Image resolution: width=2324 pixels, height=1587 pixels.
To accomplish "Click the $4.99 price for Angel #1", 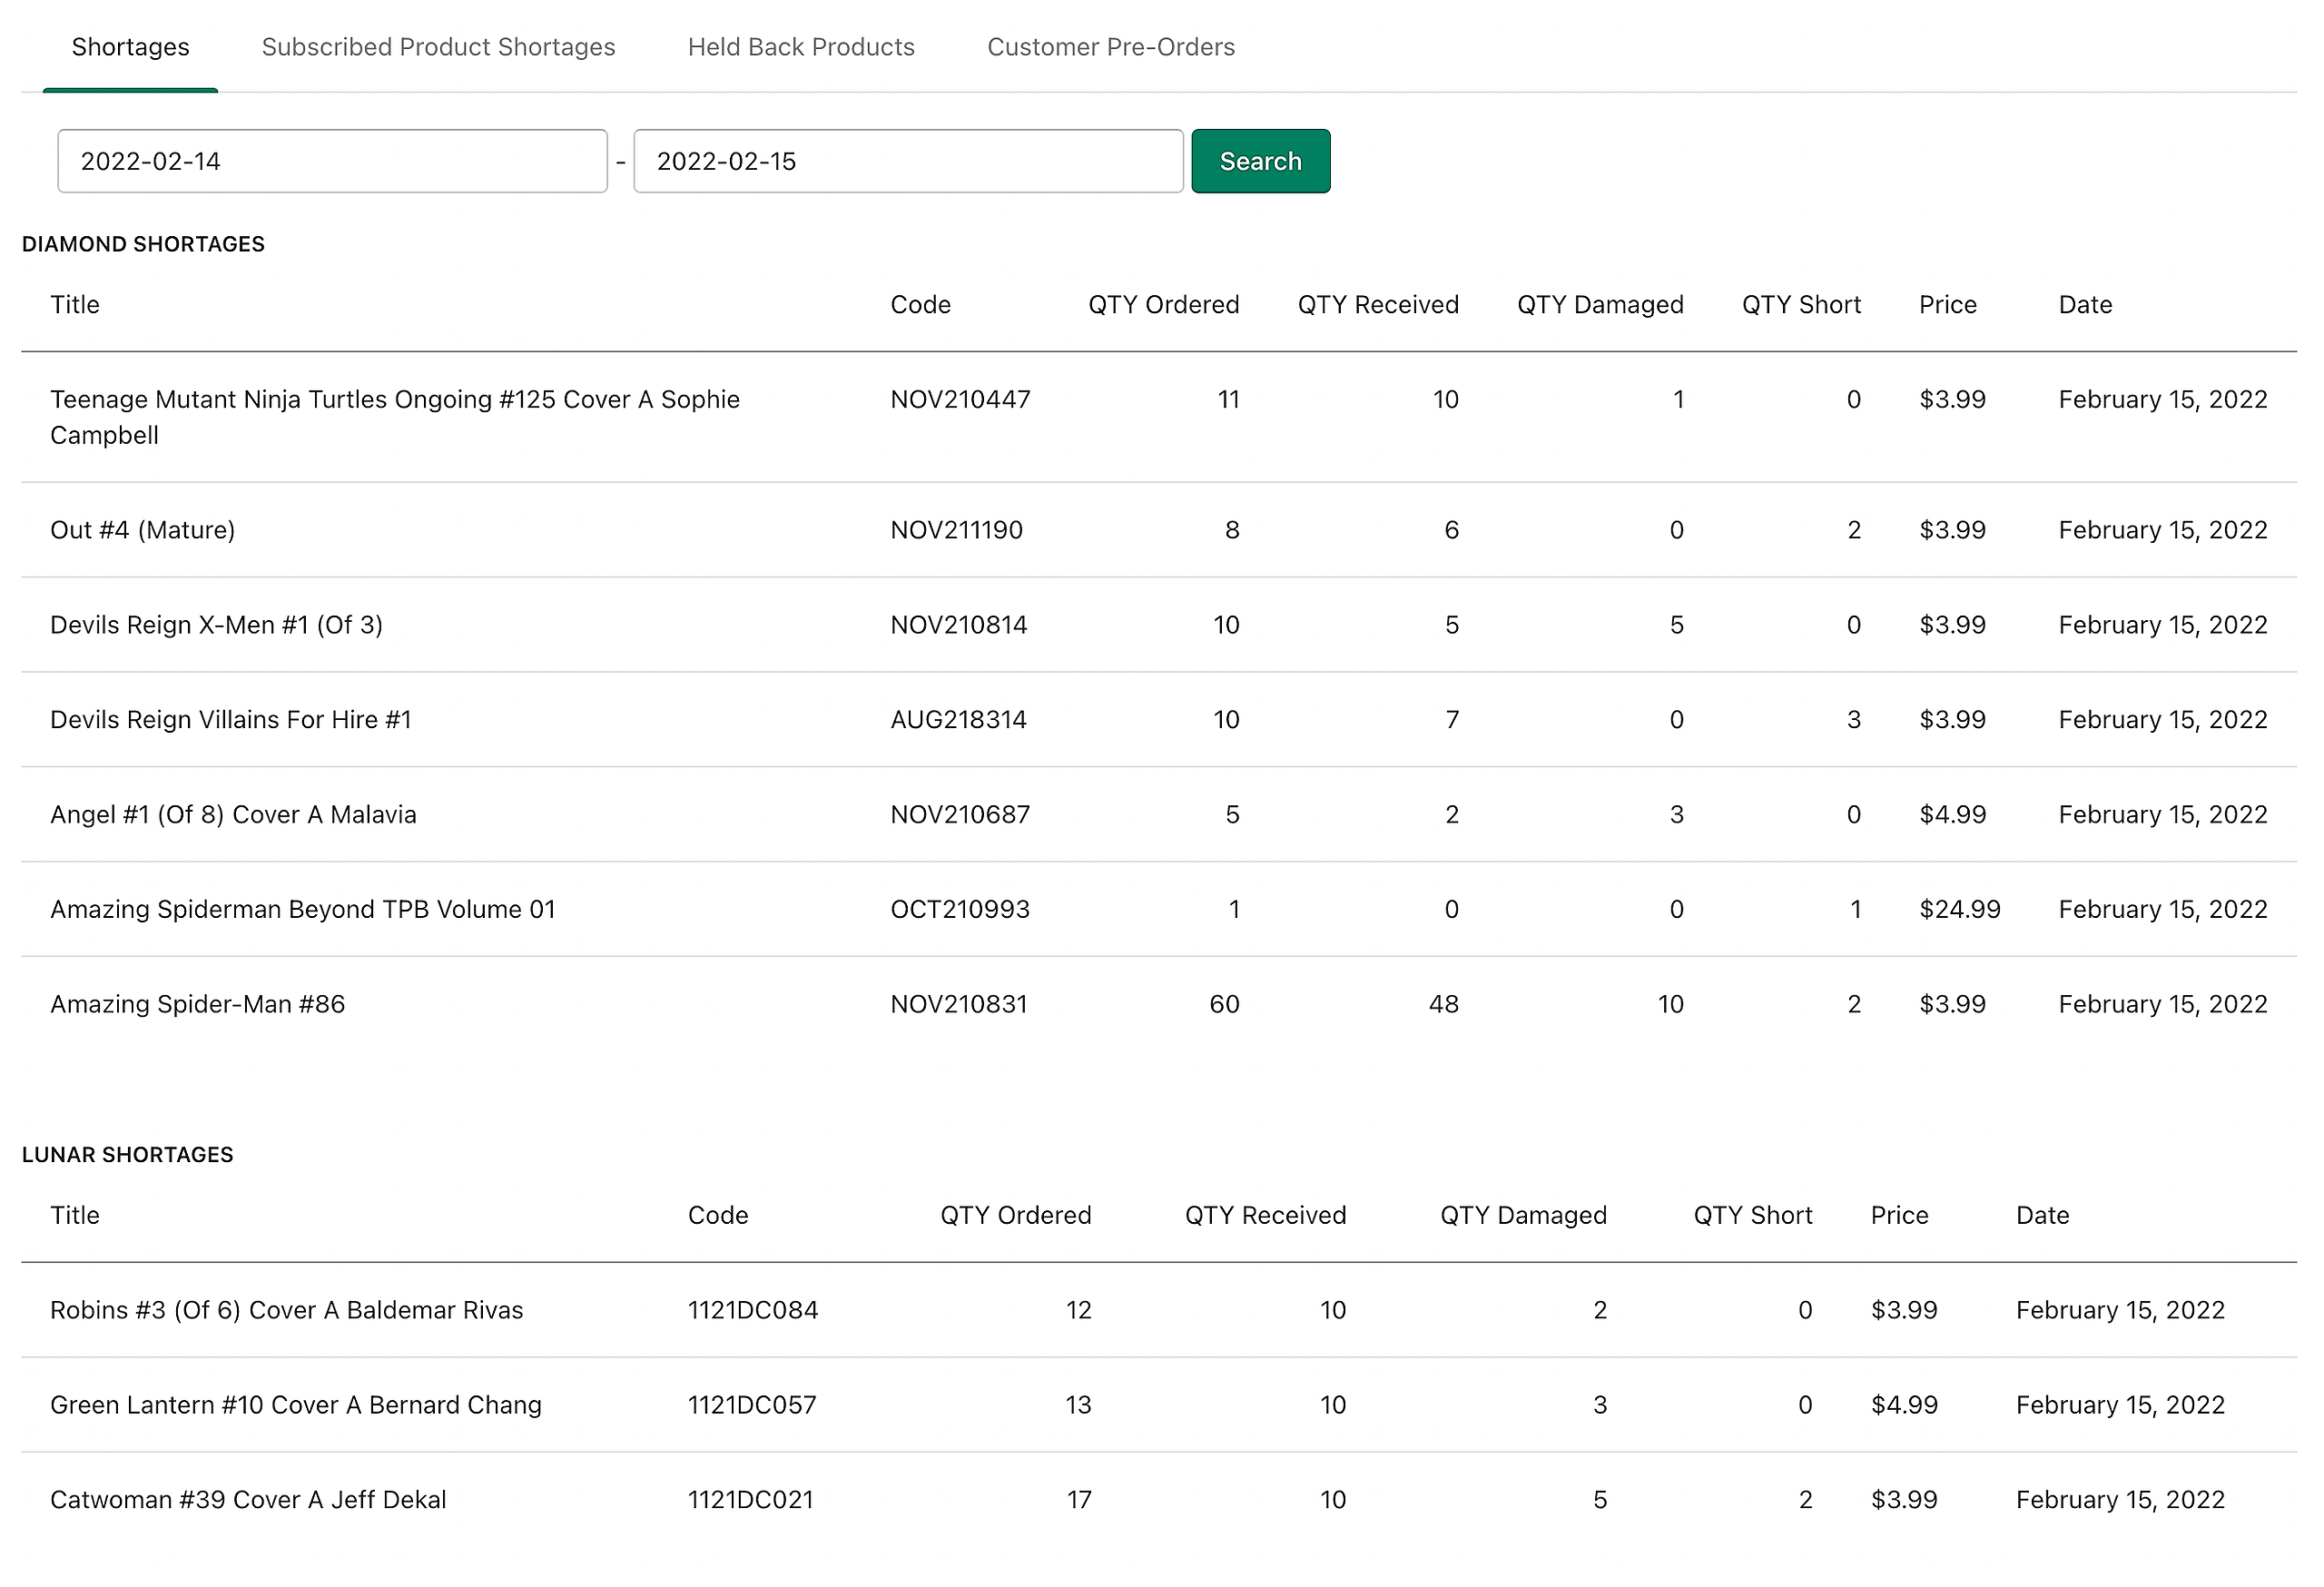I will click(1953, 815).
